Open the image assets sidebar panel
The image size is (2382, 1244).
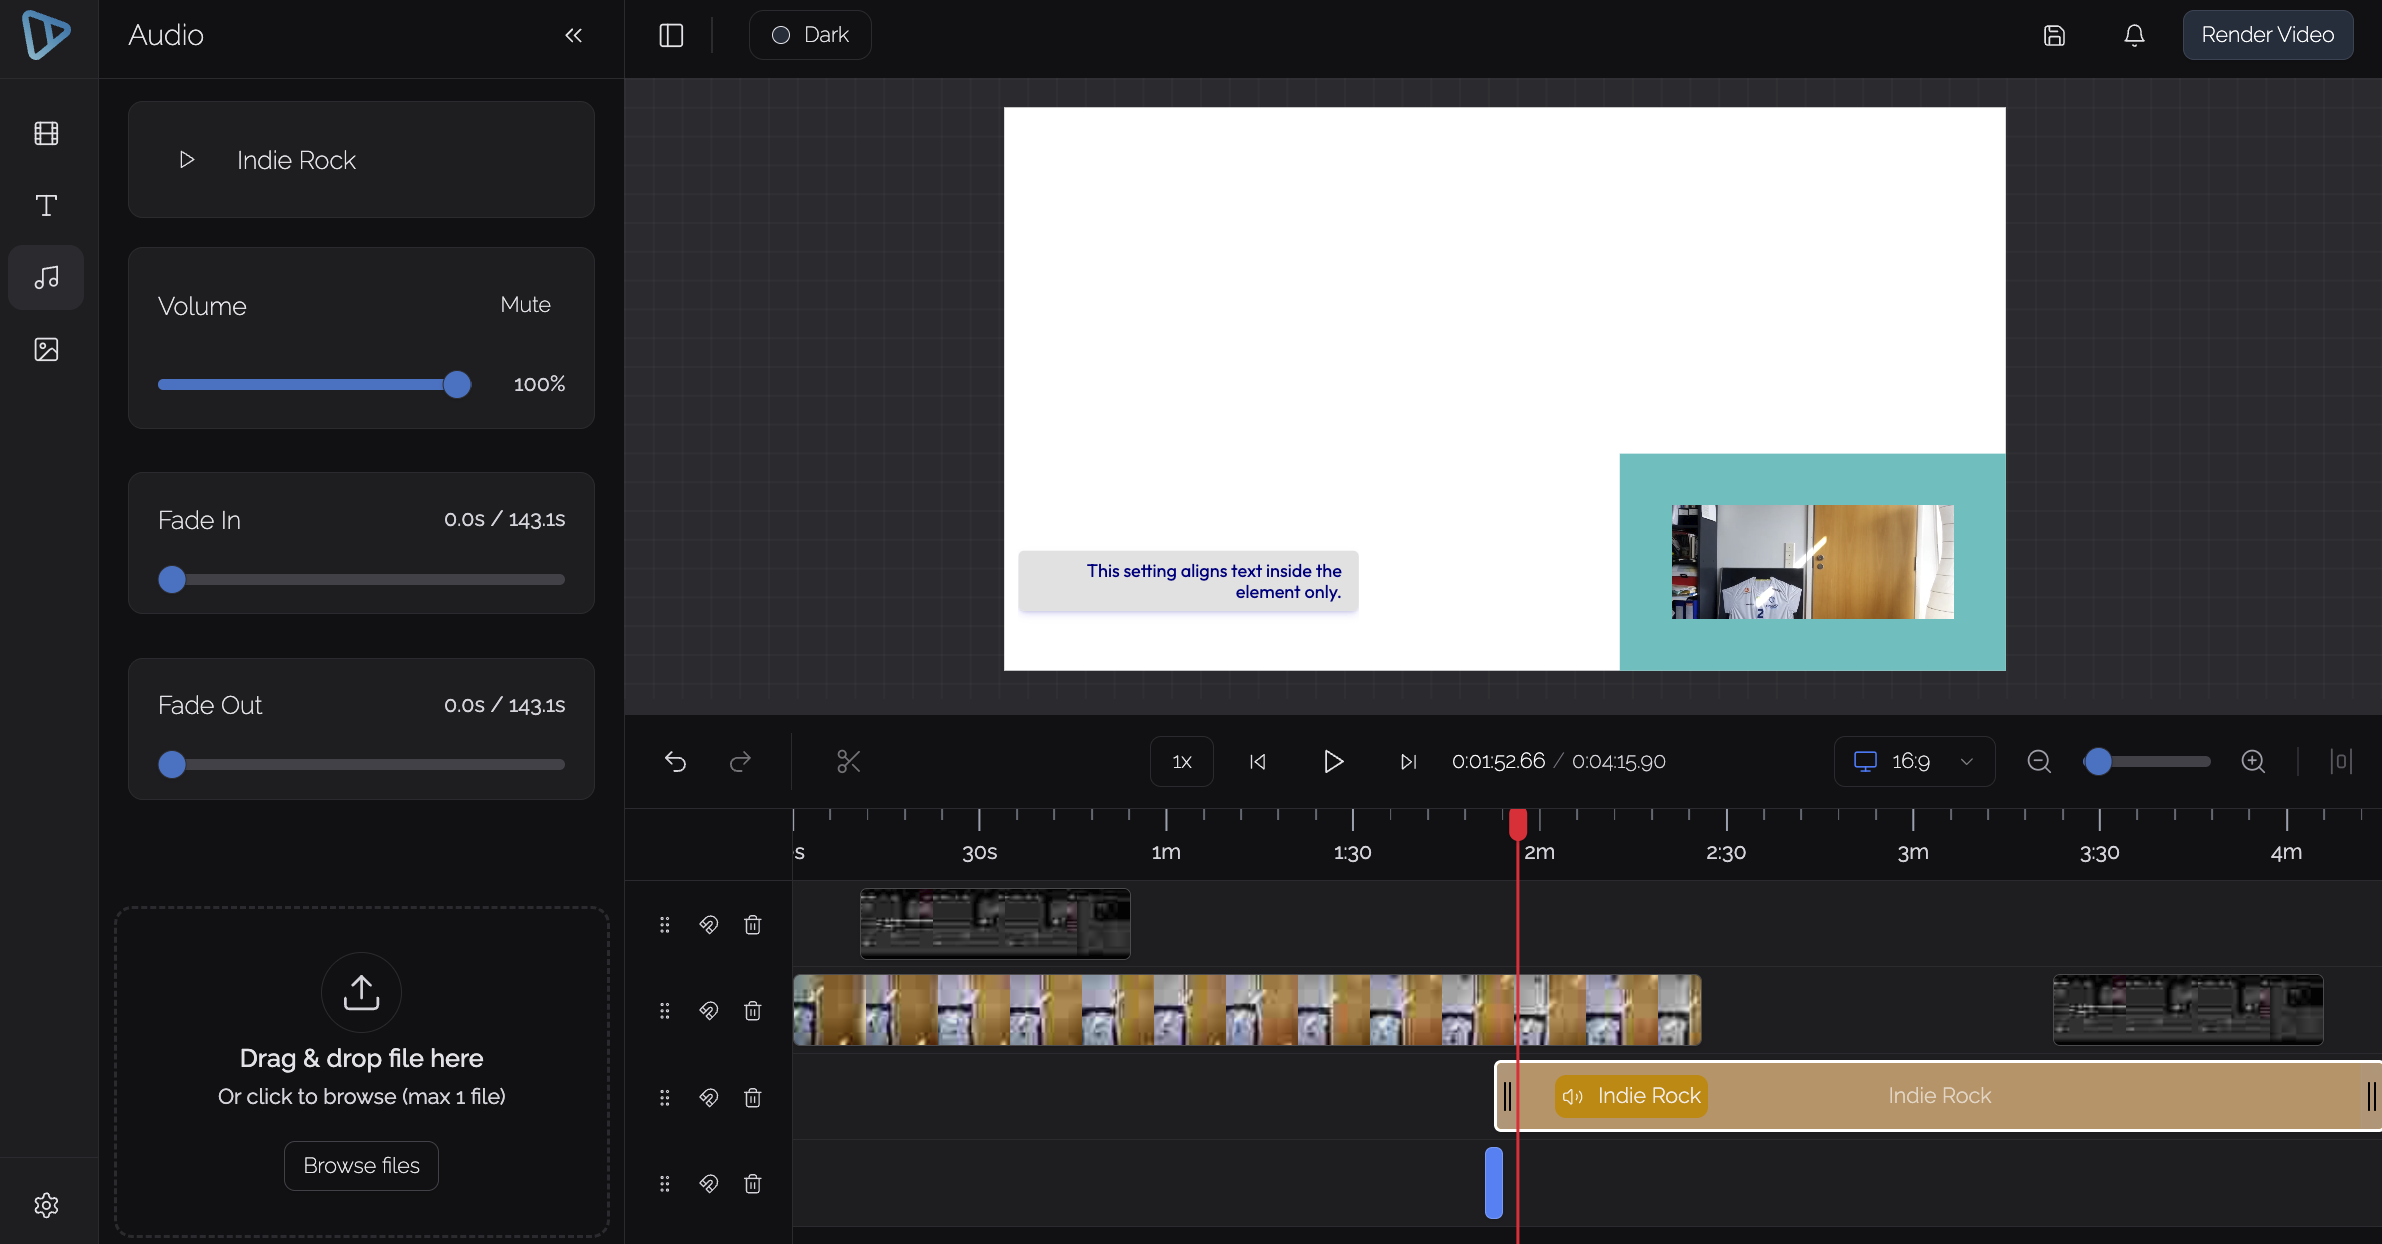pos(46,349)
